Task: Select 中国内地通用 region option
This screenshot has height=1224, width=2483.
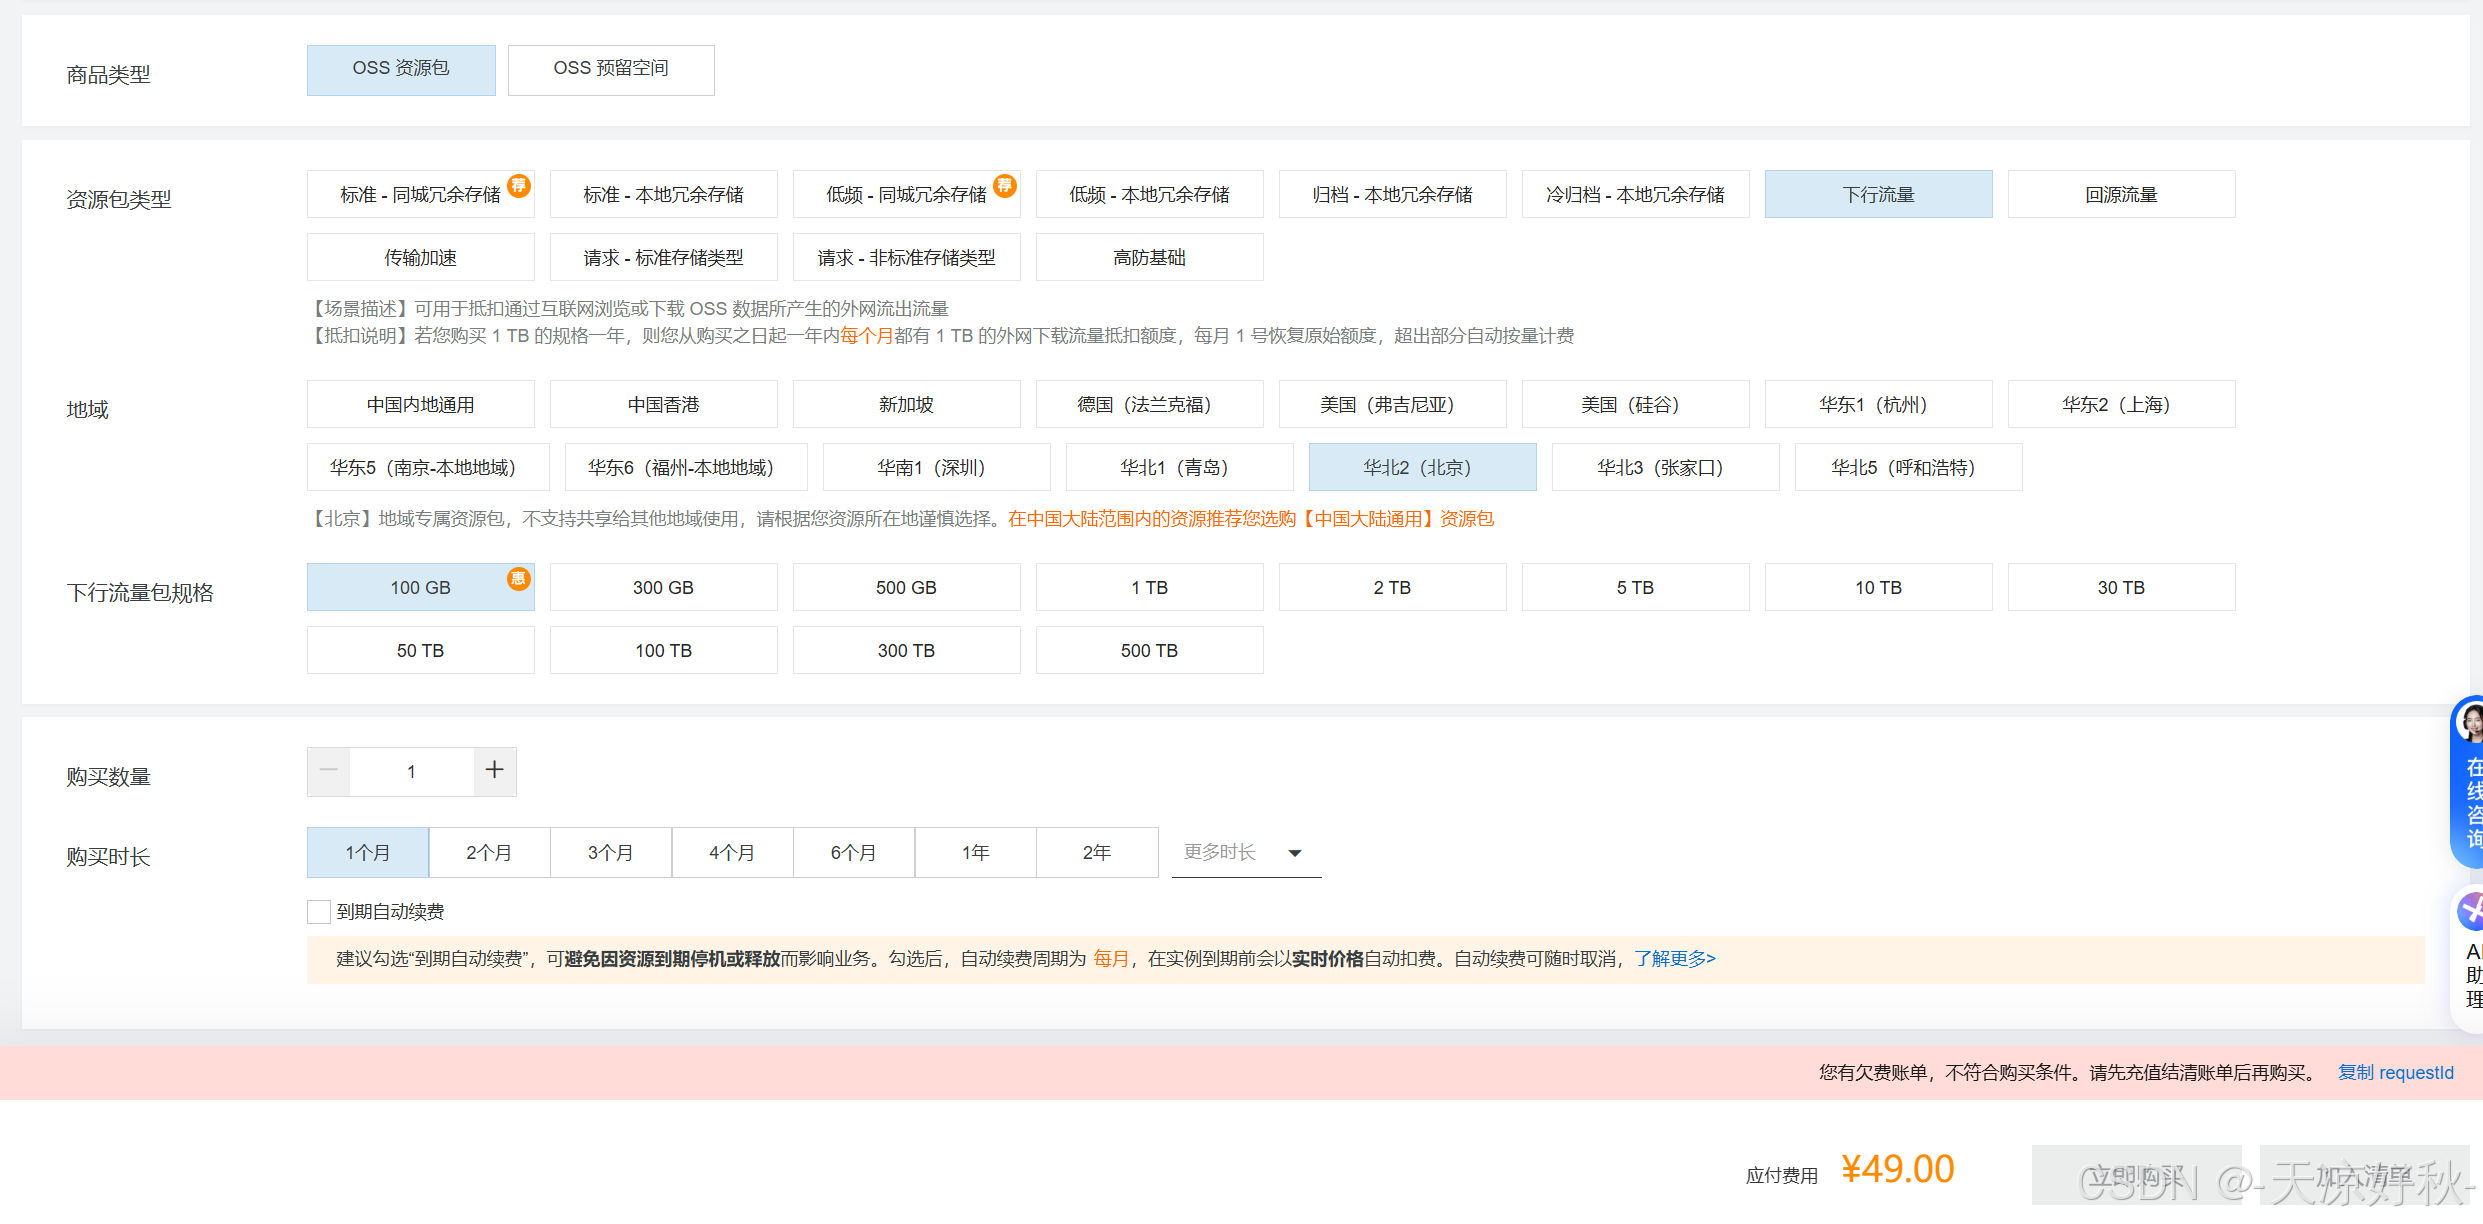Action: point(420,405)
